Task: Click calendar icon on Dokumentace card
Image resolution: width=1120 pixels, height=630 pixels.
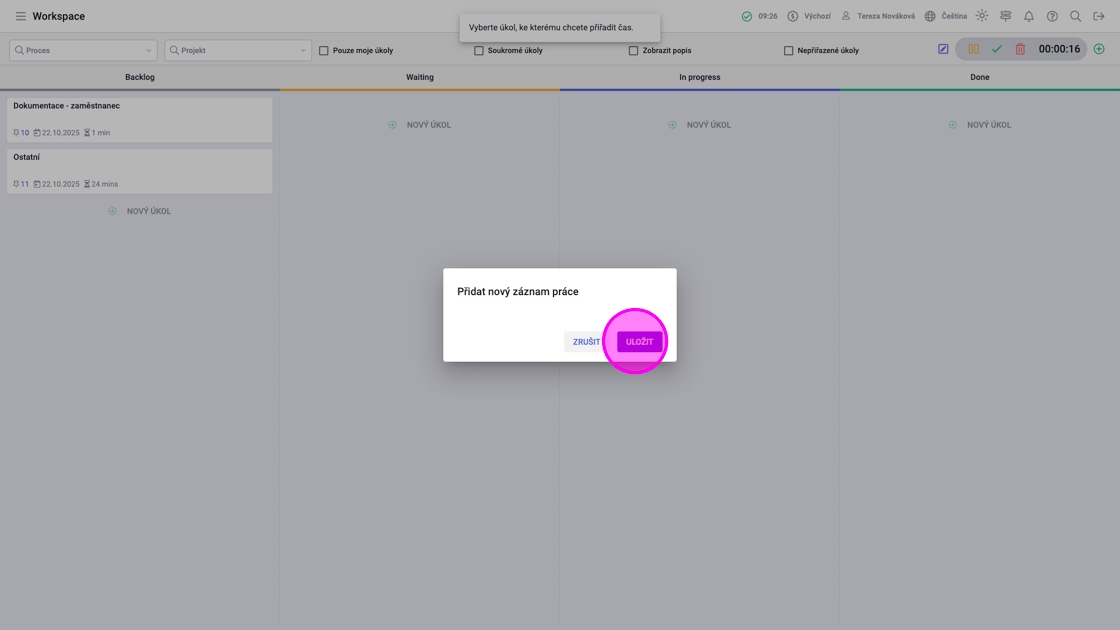Action: click(x=37, y=132)
